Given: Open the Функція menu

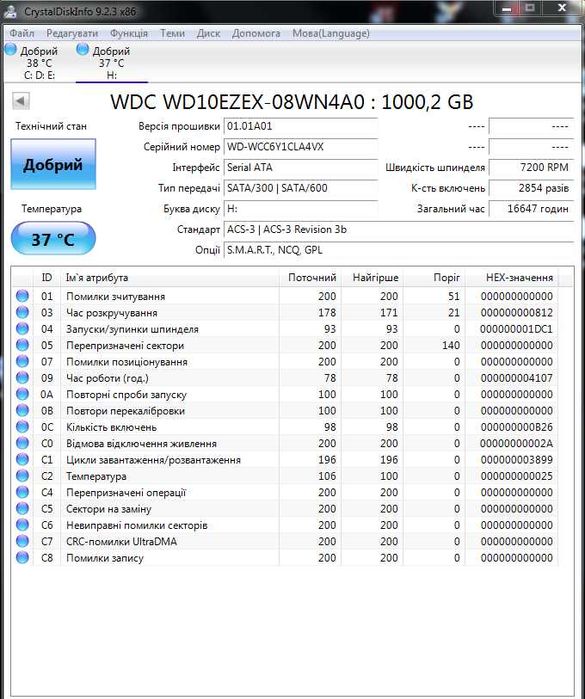Looking at the screenshot, I should click(129, 33).
